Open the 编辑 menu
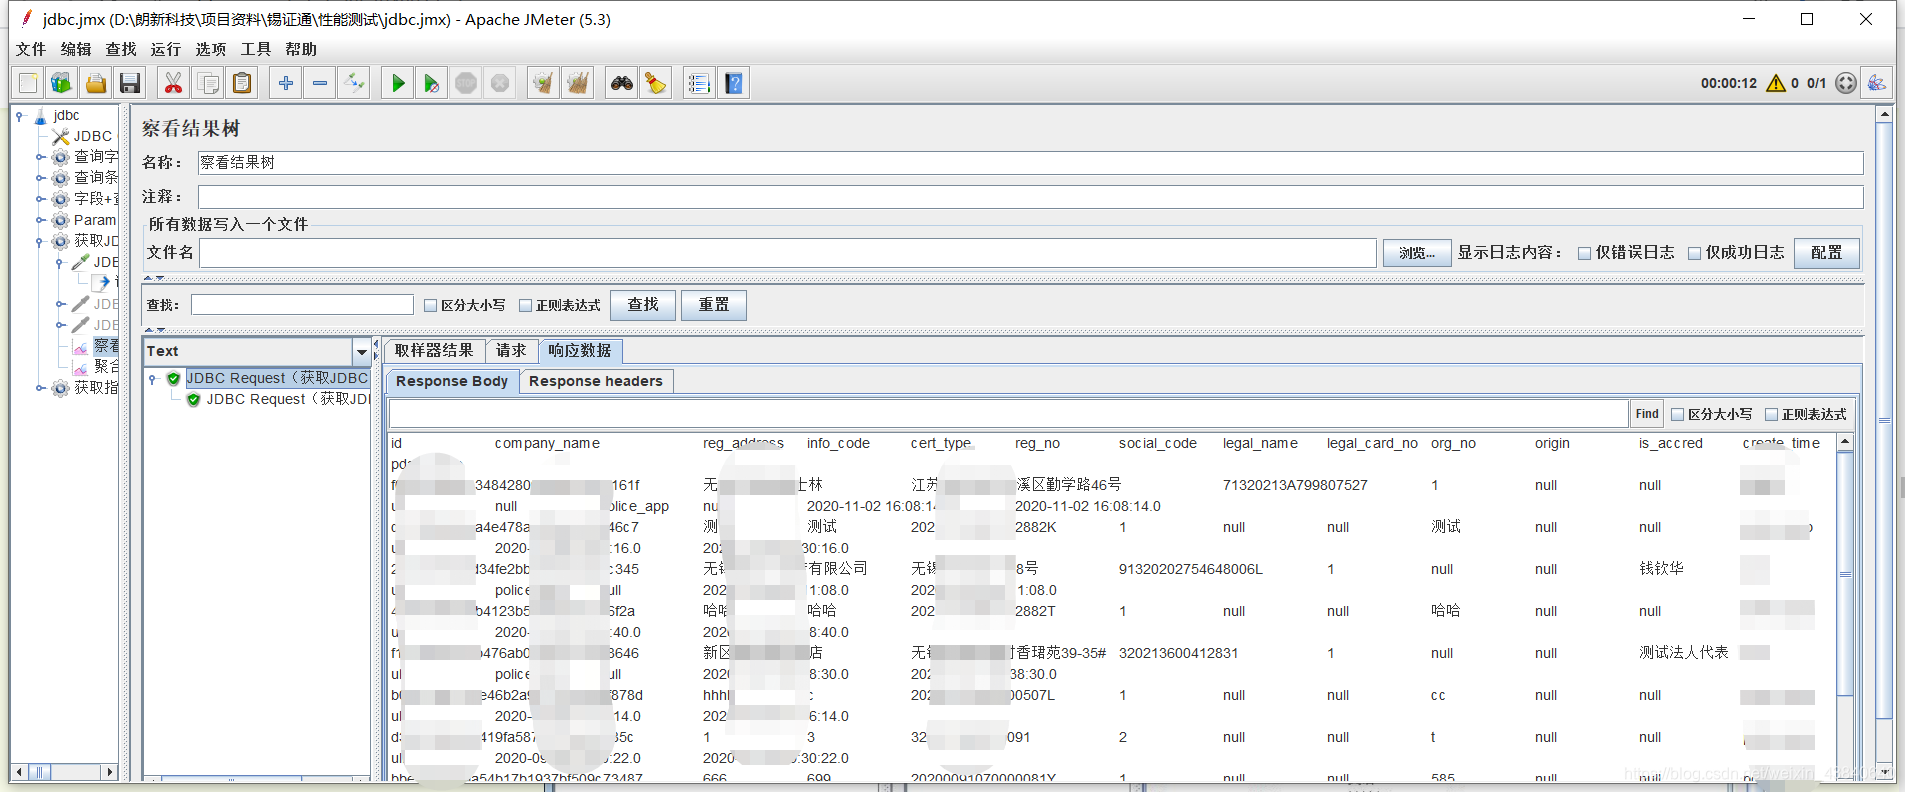 click(x=76, y=49)
